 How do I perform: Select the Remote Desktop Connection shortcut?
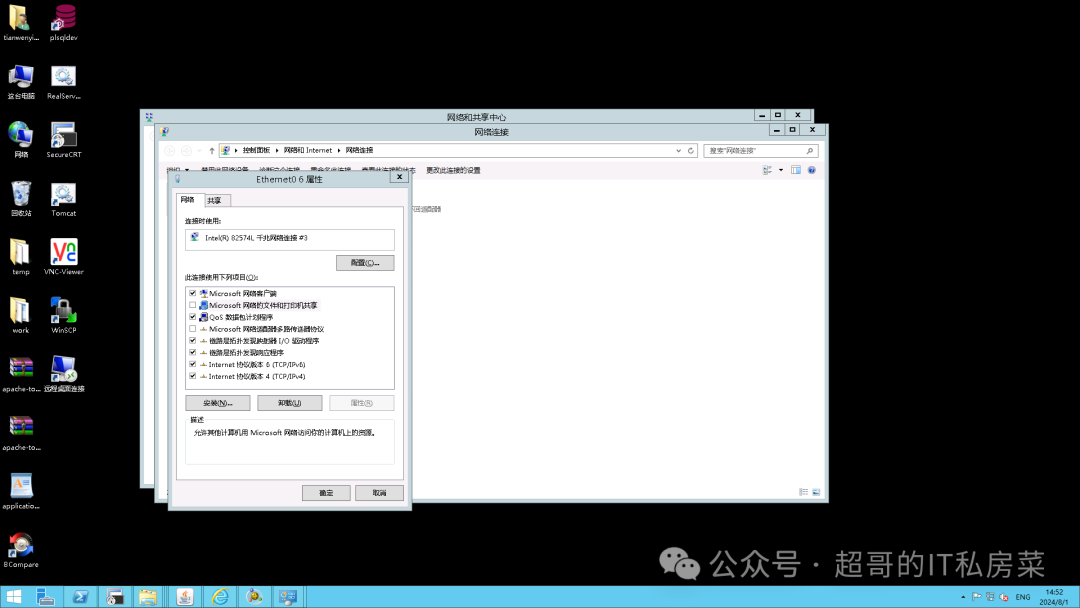pos(63,374)
